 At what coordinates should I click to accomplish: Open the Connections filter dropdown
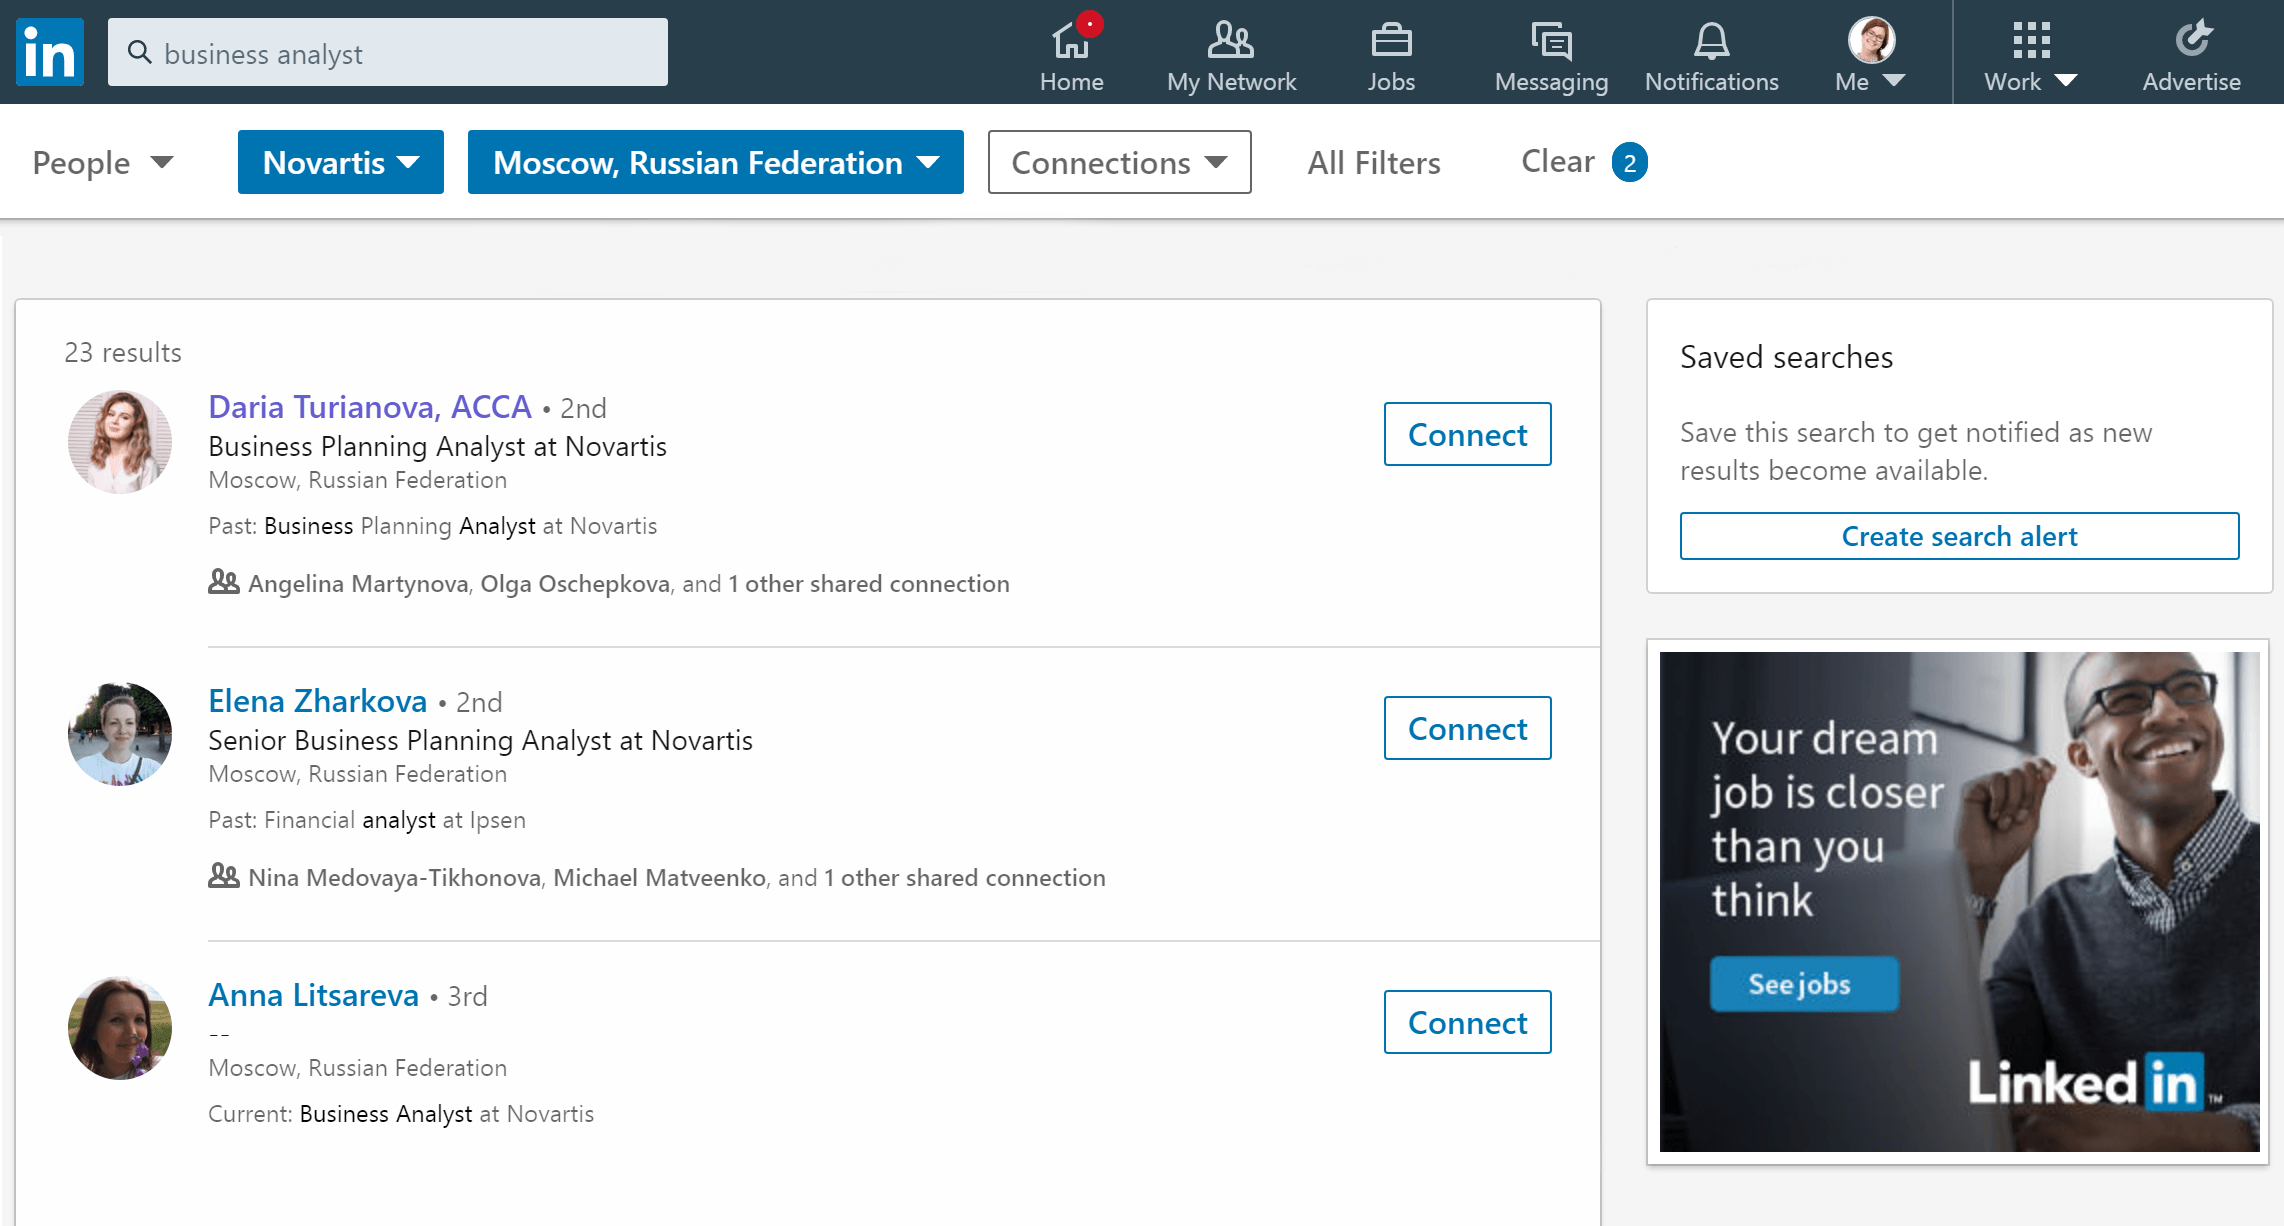coord(1120,162)
